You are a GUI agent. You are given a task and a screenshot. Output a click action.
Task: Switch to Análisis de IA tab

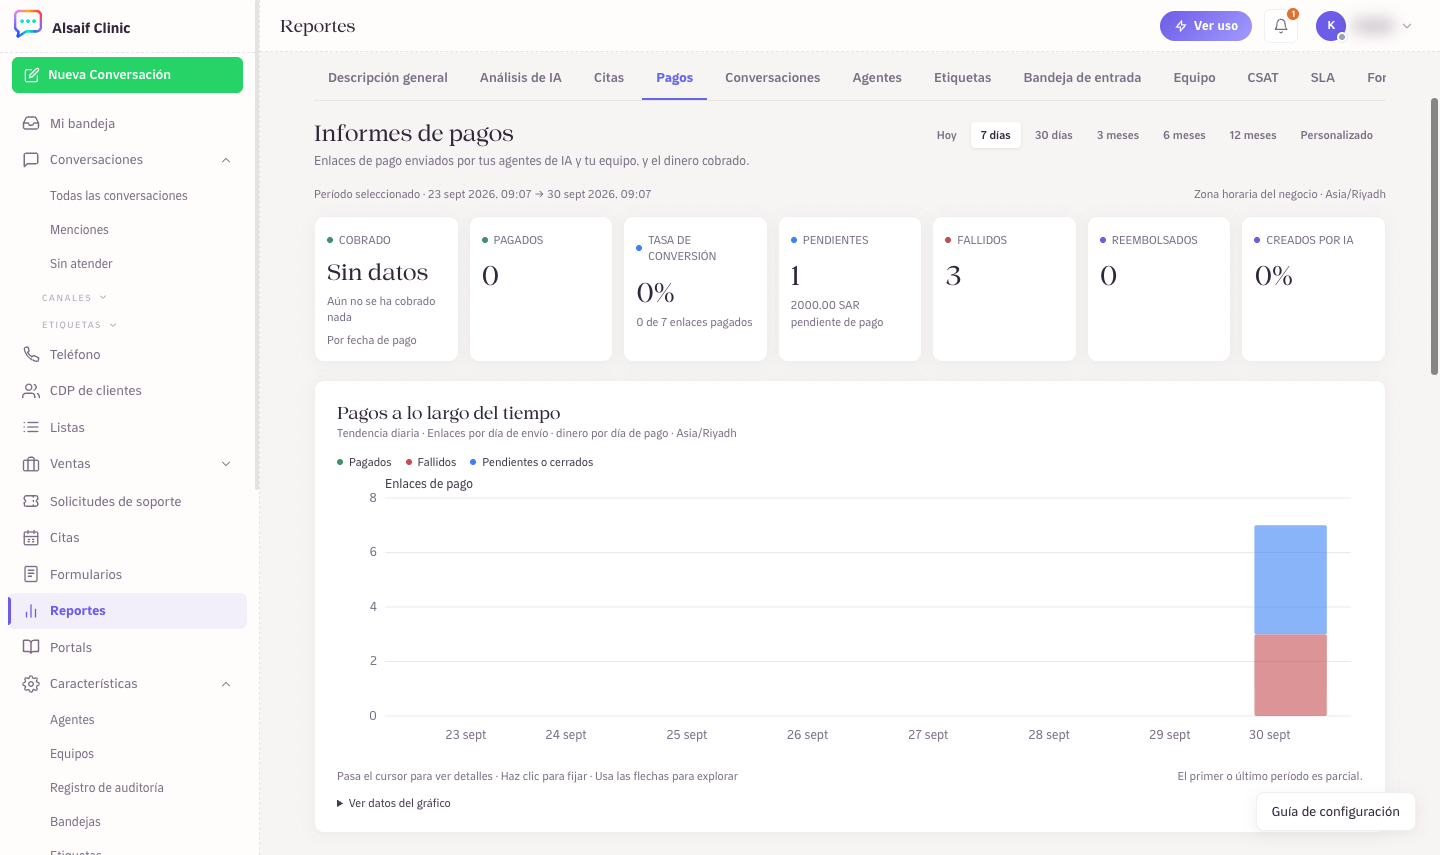(521, 77)
